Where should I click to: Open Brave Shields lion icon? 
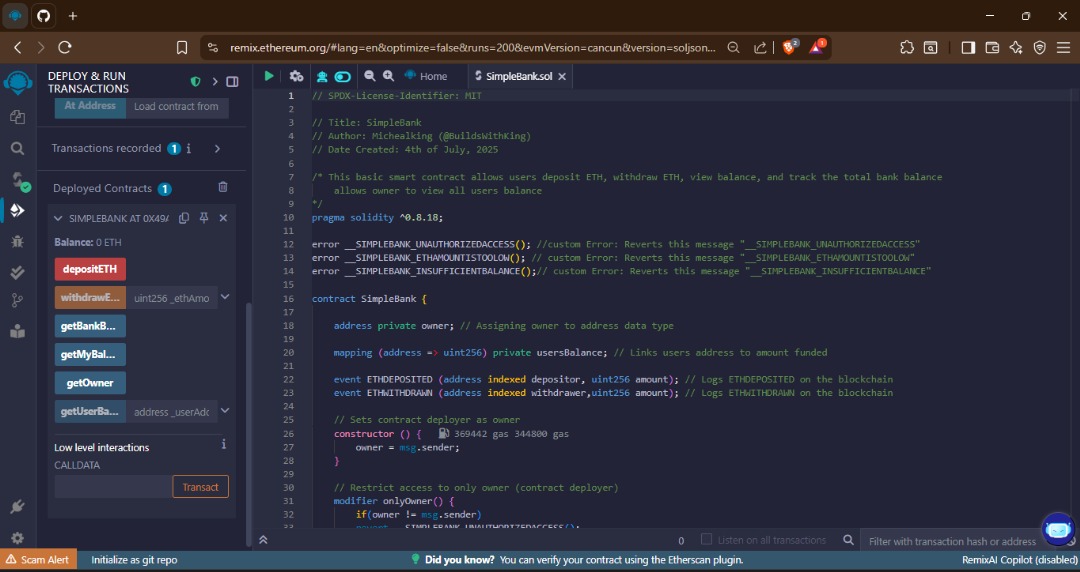click(x=790, y=47)
